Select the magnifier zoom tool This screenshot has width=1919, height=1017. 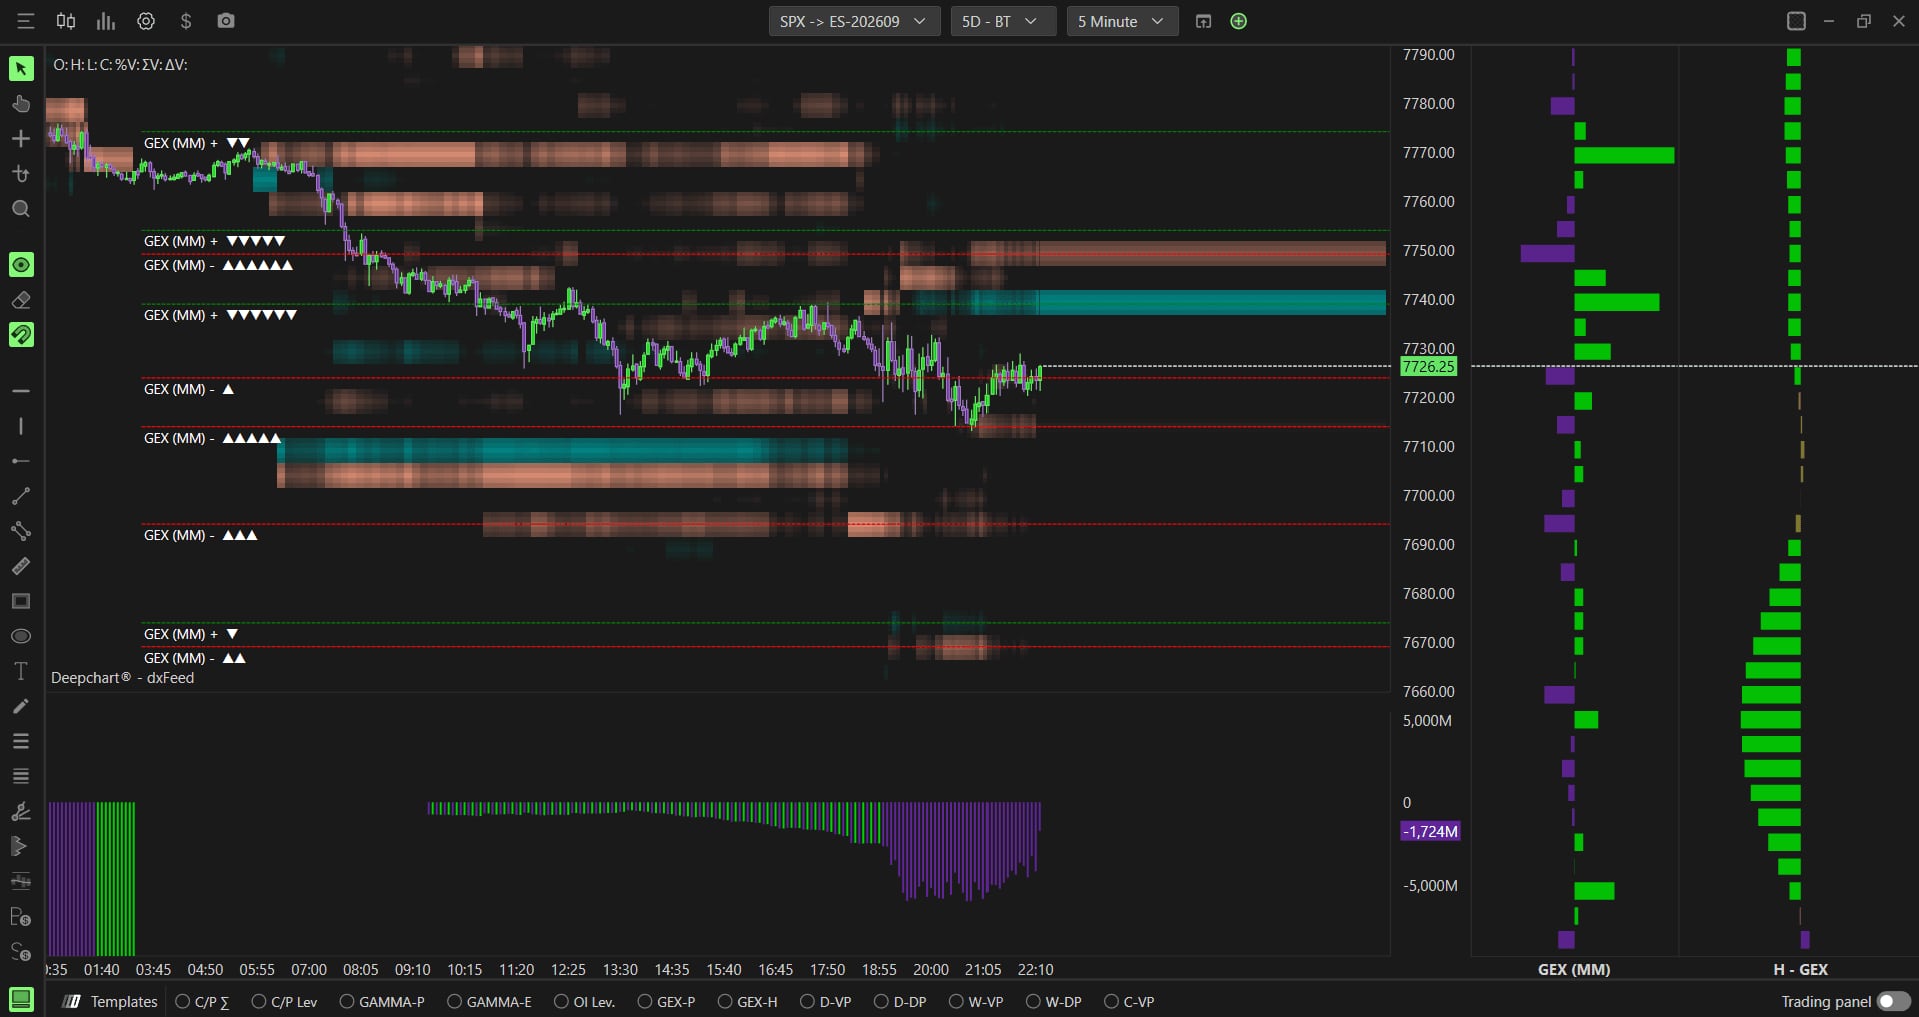21,209
